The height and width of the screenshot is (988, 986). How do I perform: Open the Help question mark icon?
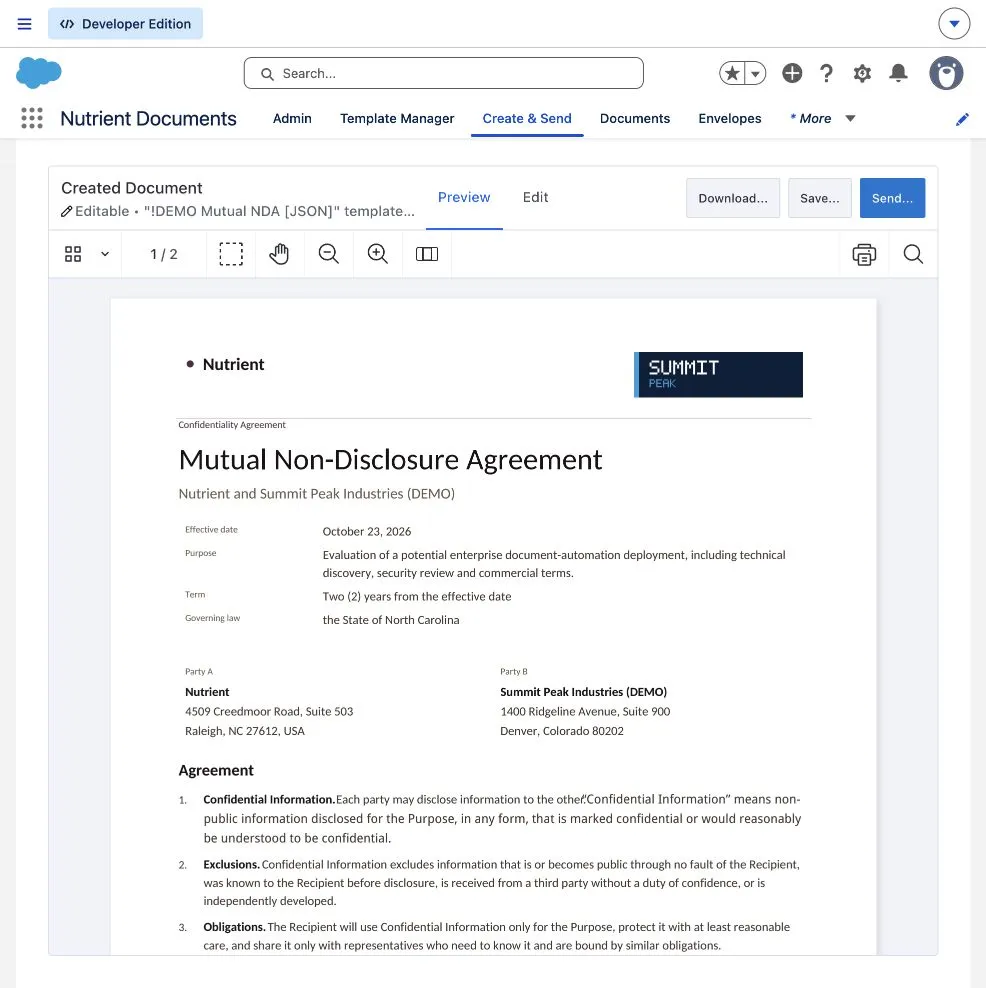click(x=827, y=73)
